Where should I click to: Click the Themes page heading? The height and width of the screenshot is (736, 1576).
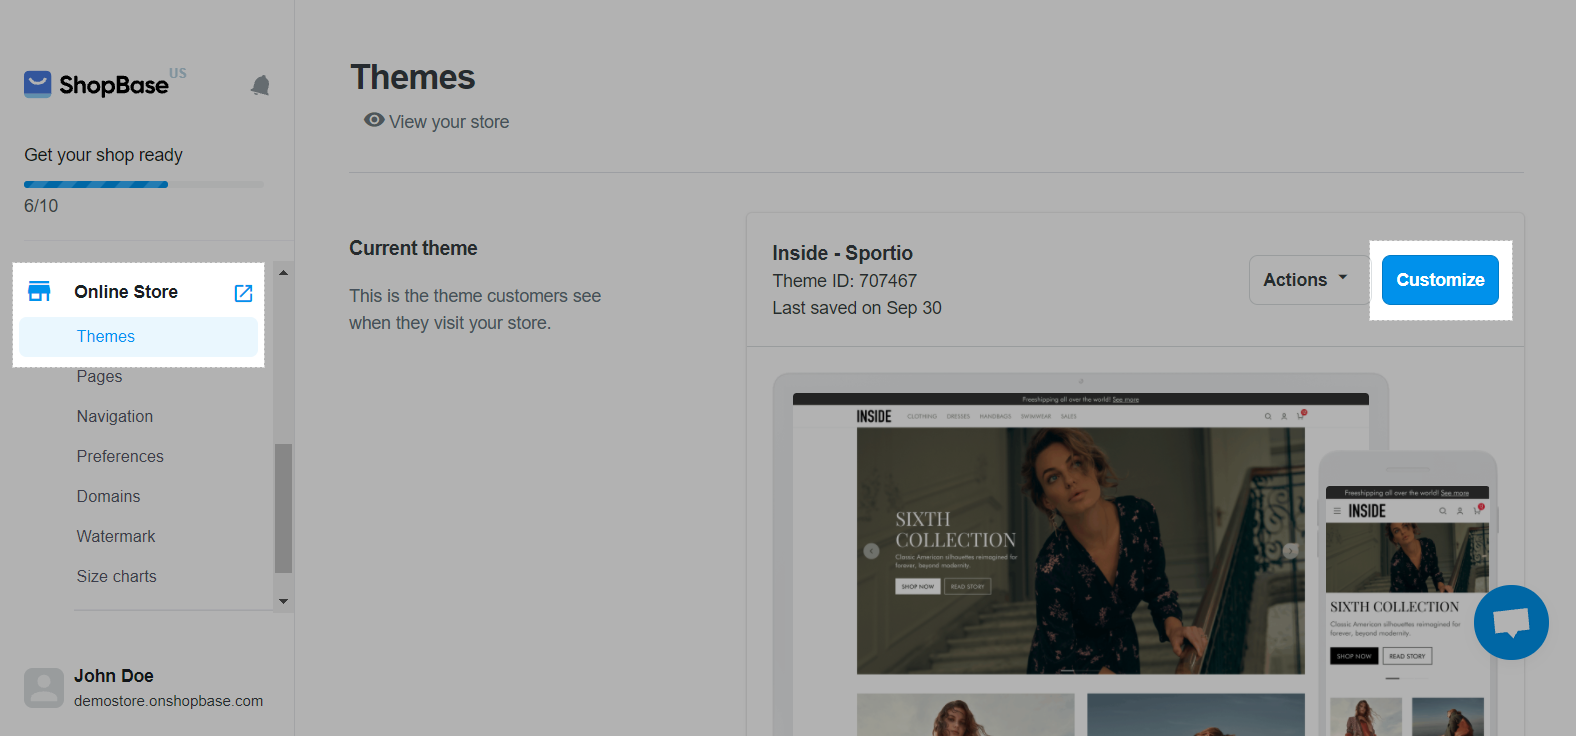pyautogui.click(x=412, y=77)
